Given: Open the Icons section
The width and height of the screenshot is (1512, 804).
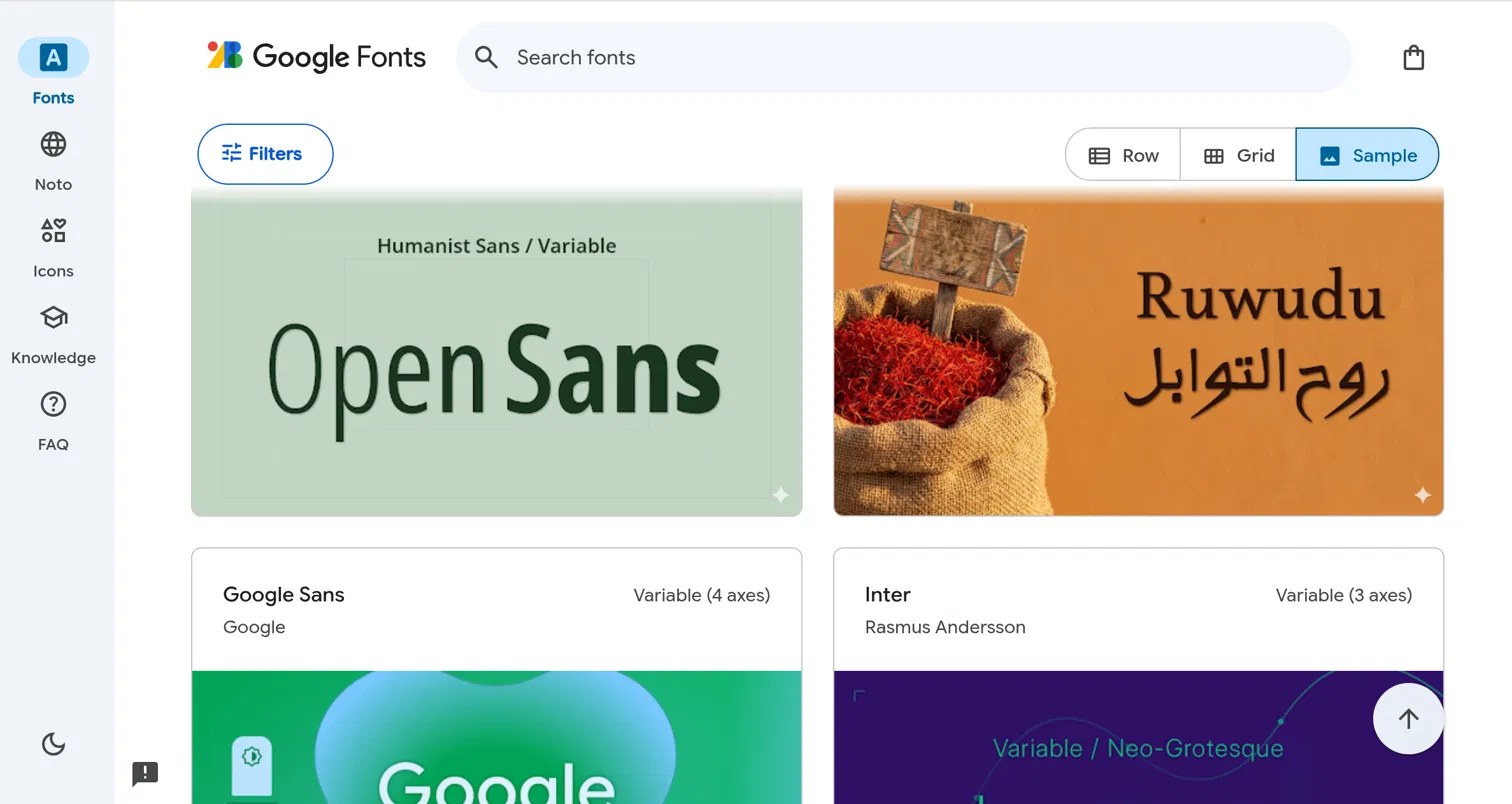Looking at the screenshot, I should coord(53,246).
